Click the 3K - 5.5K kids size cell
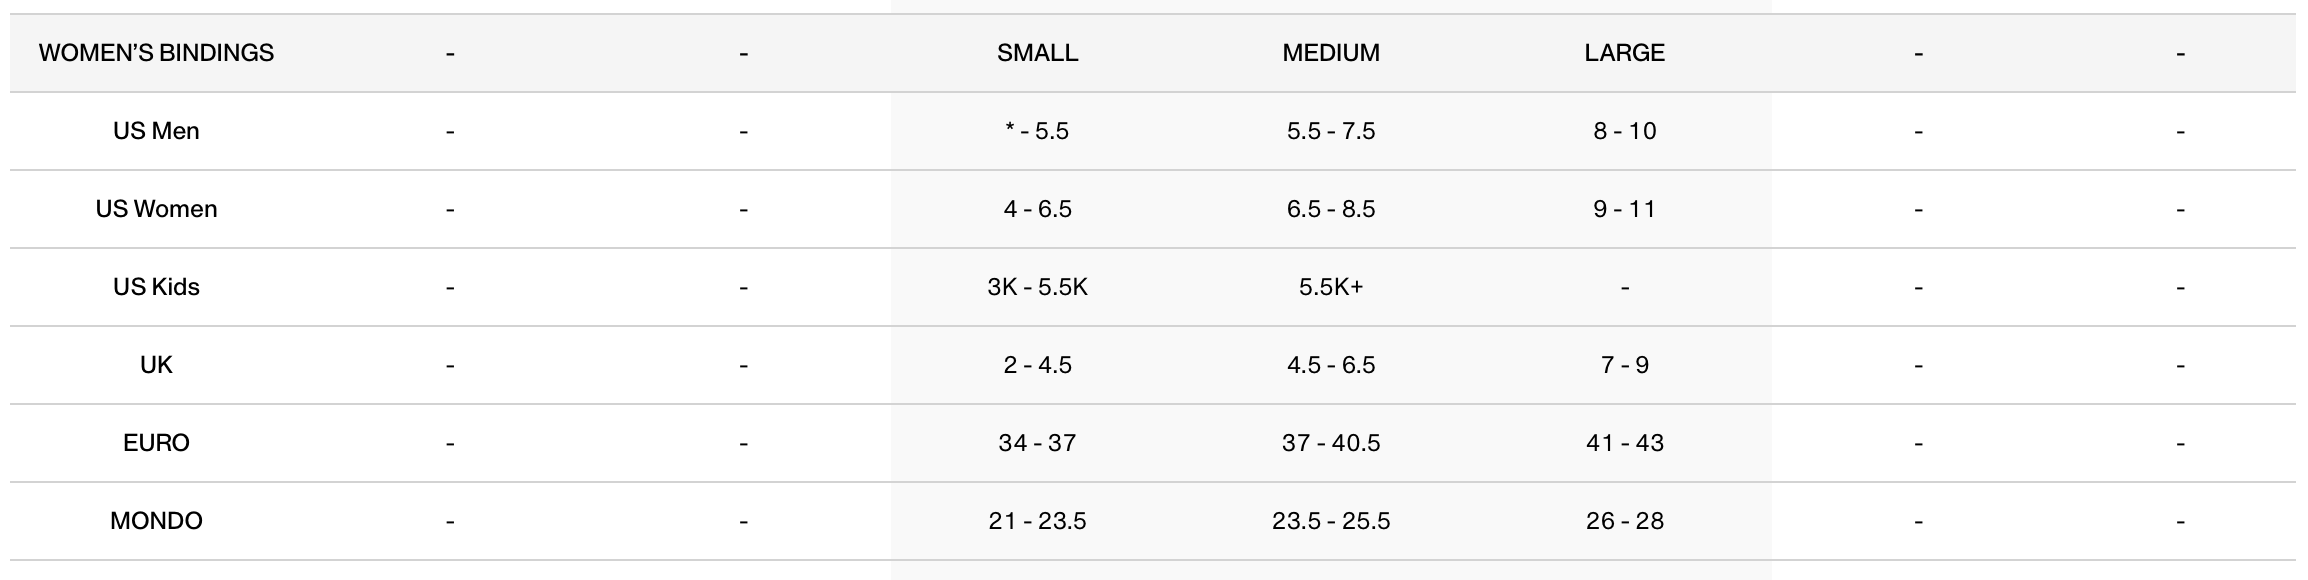2308x580 pixels. coord(1037,287)
